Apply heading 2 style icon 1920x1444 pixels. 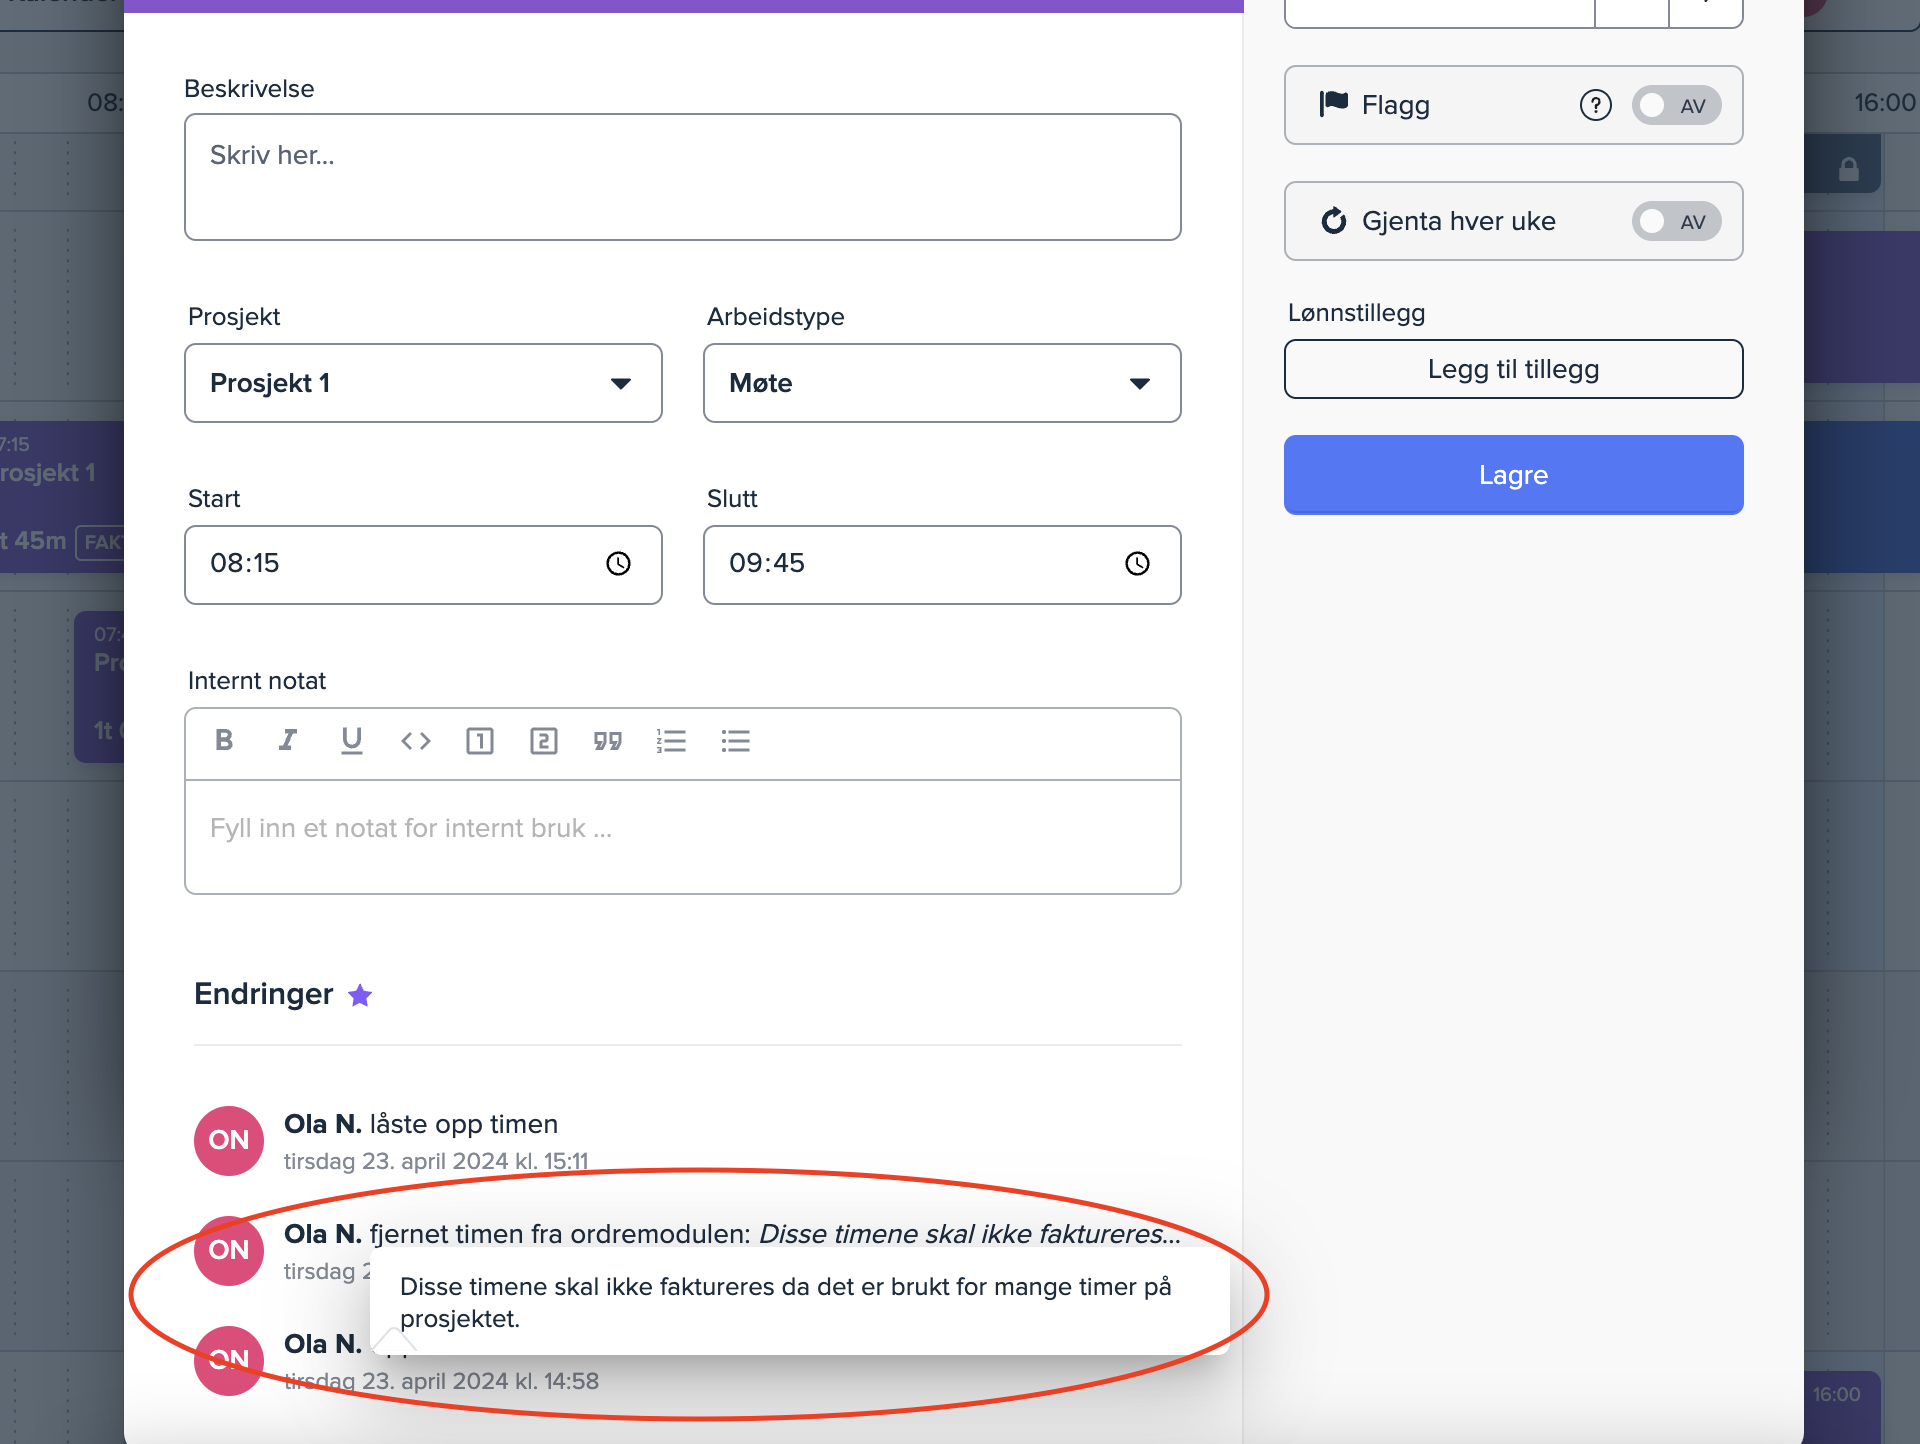tap(544, 741)
